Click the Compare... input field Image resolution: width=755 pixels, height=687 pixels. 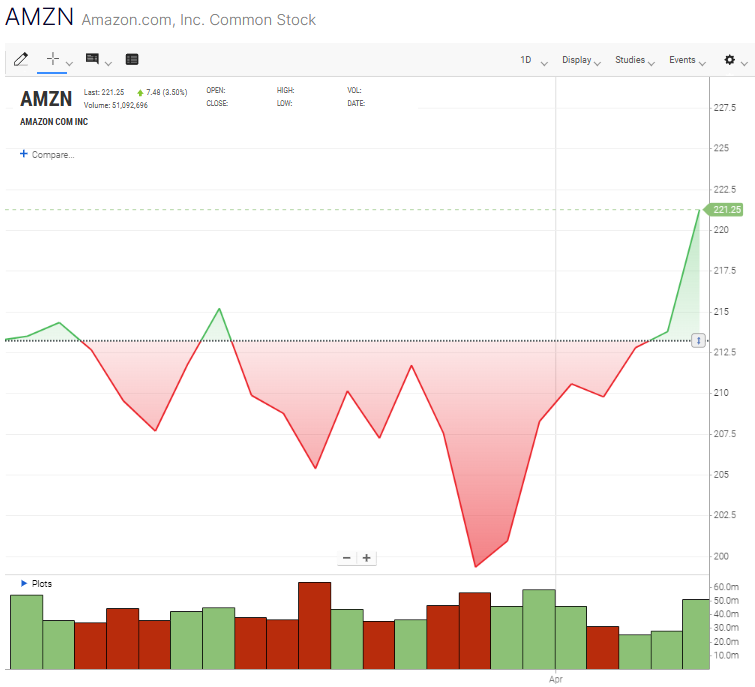(54, 155)
